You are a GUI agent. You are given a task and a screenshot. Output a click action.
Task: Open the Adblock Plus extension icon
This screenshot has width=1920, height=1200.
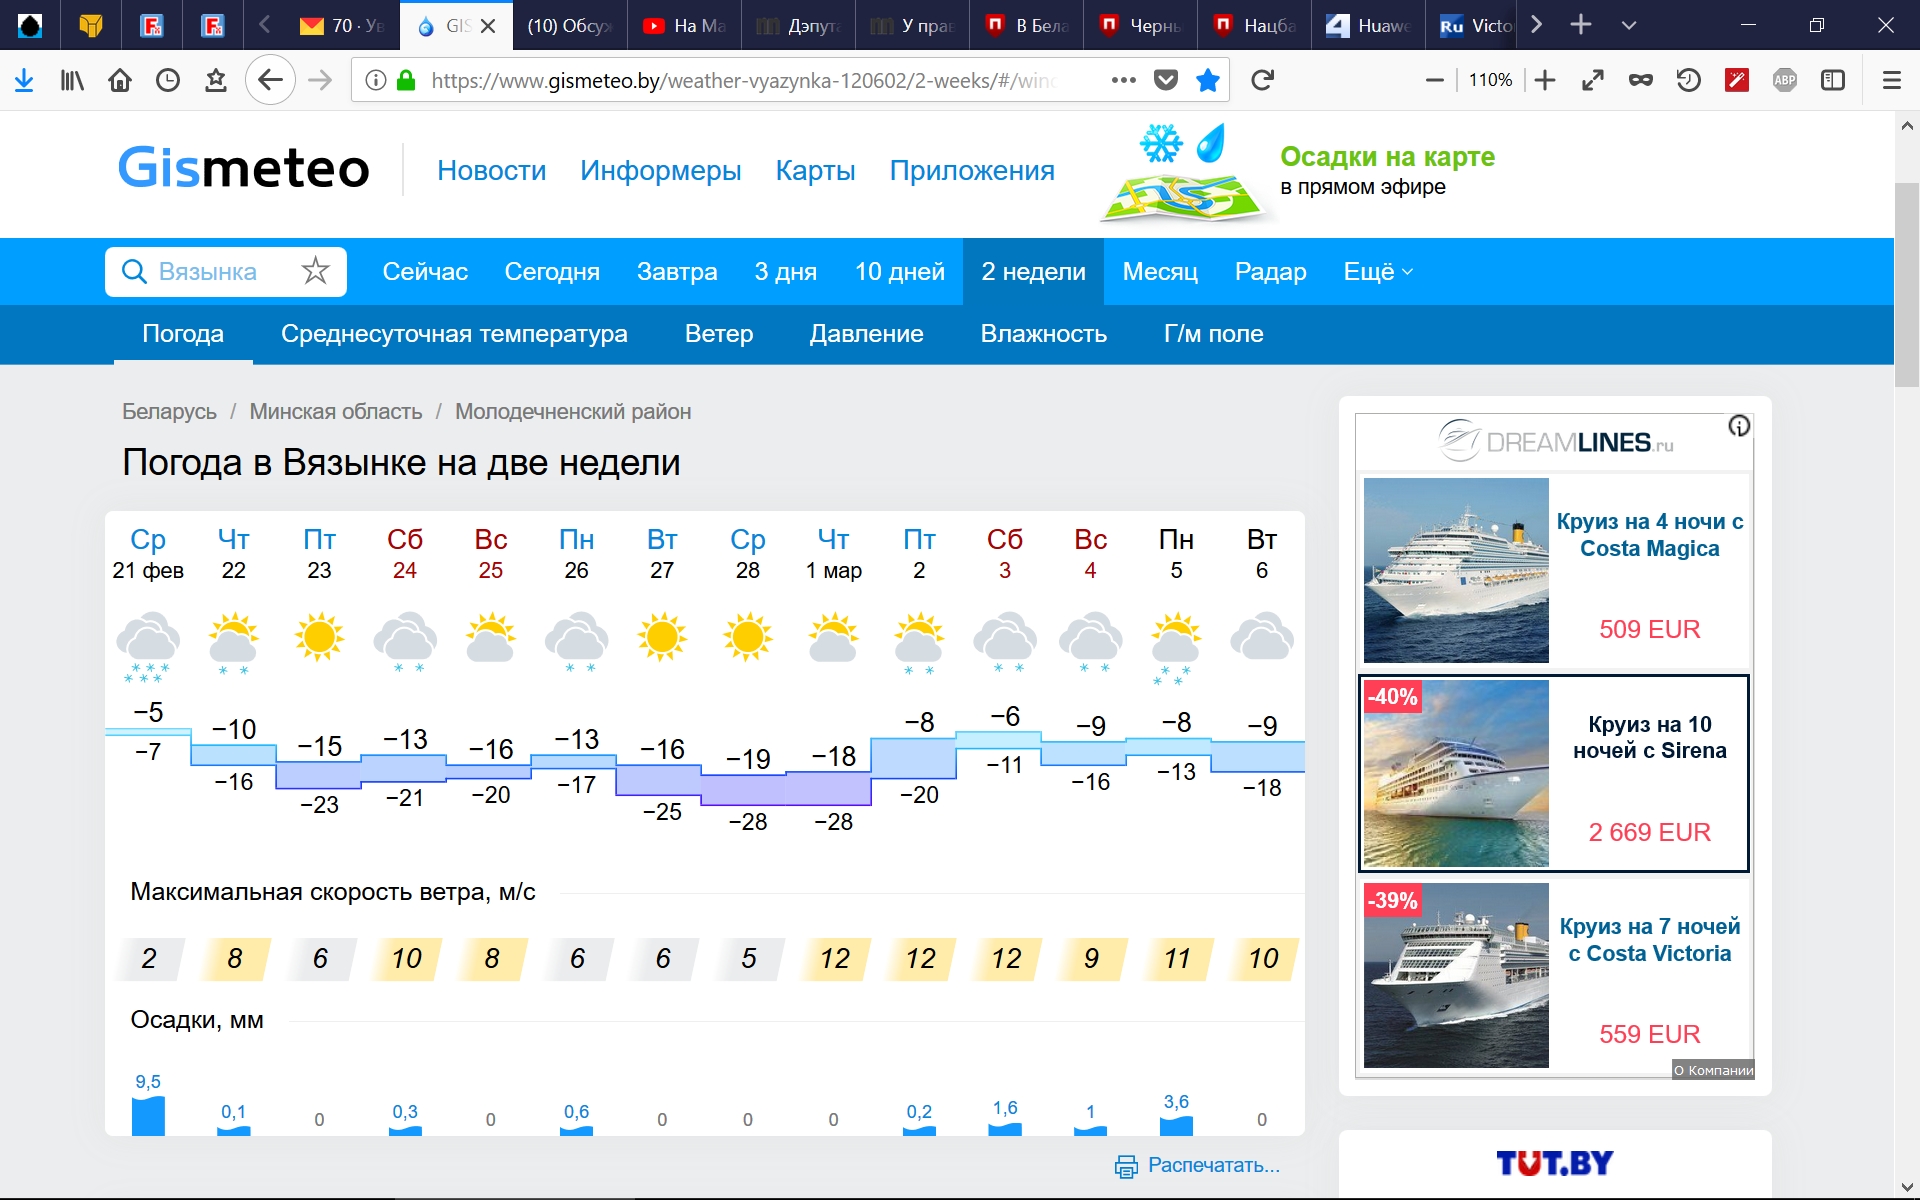[x=1785, y=80]
